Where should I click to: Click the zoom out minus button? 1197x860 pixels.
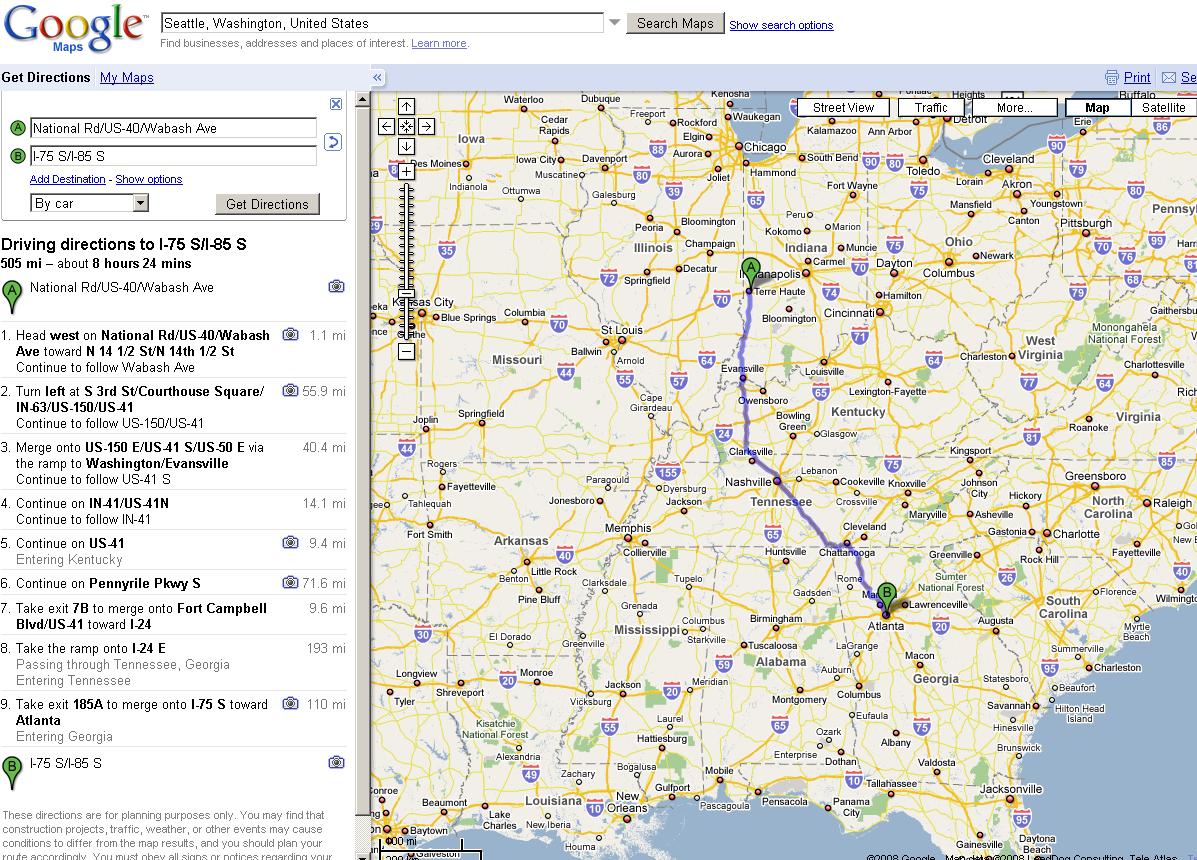(x=406, y=351)
